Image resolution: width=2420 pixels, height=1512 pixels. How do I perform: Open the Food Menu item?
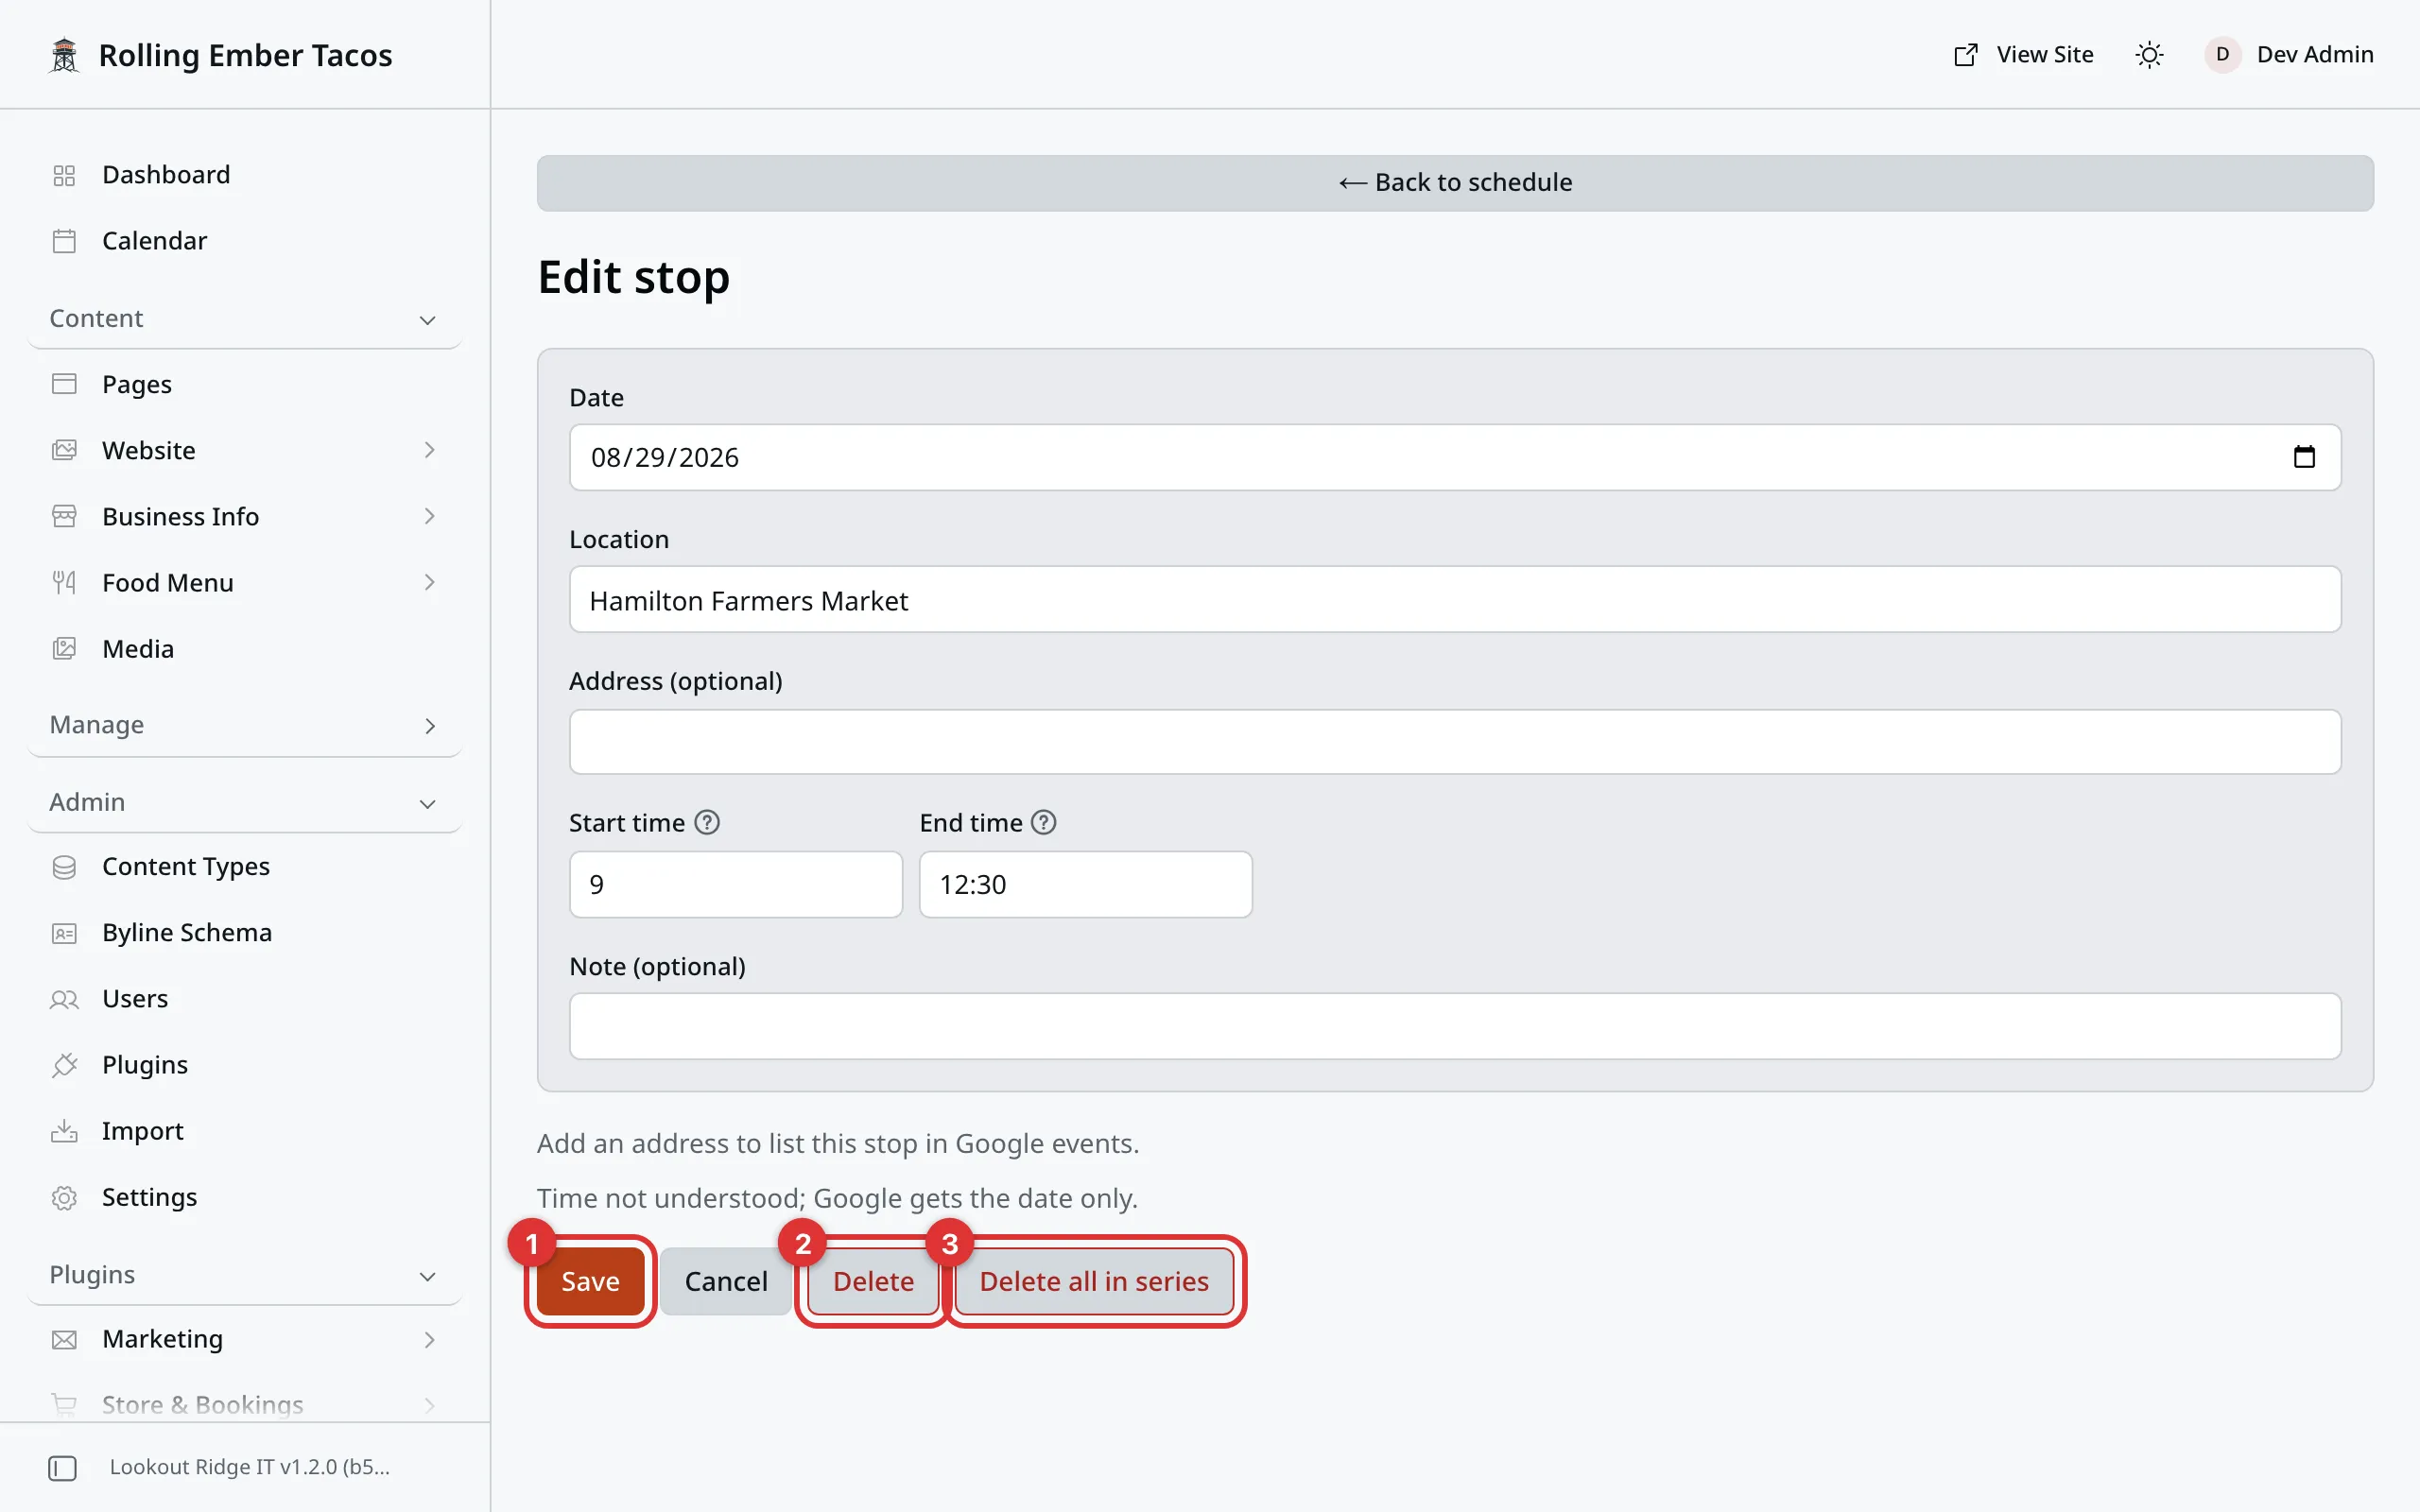click(x=245, y=583)
